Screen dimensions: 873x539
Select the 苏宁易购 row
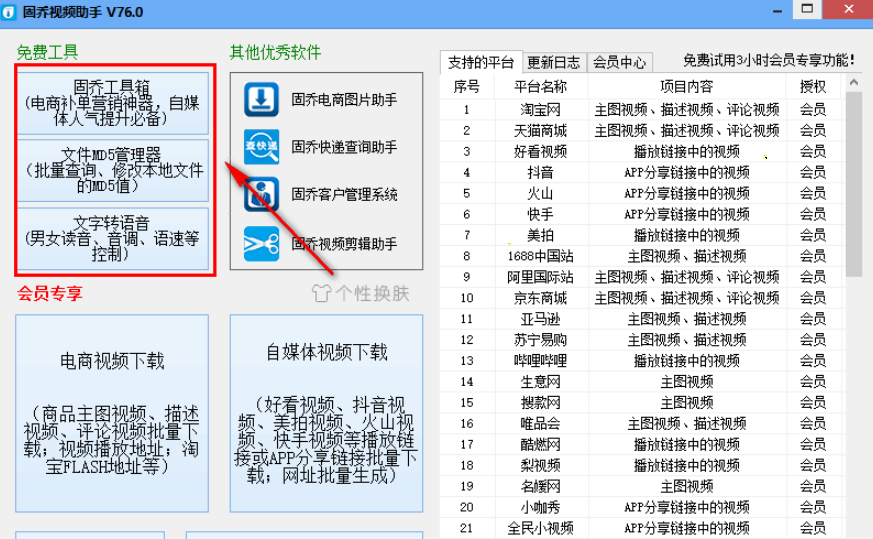[x=642, y=340]
